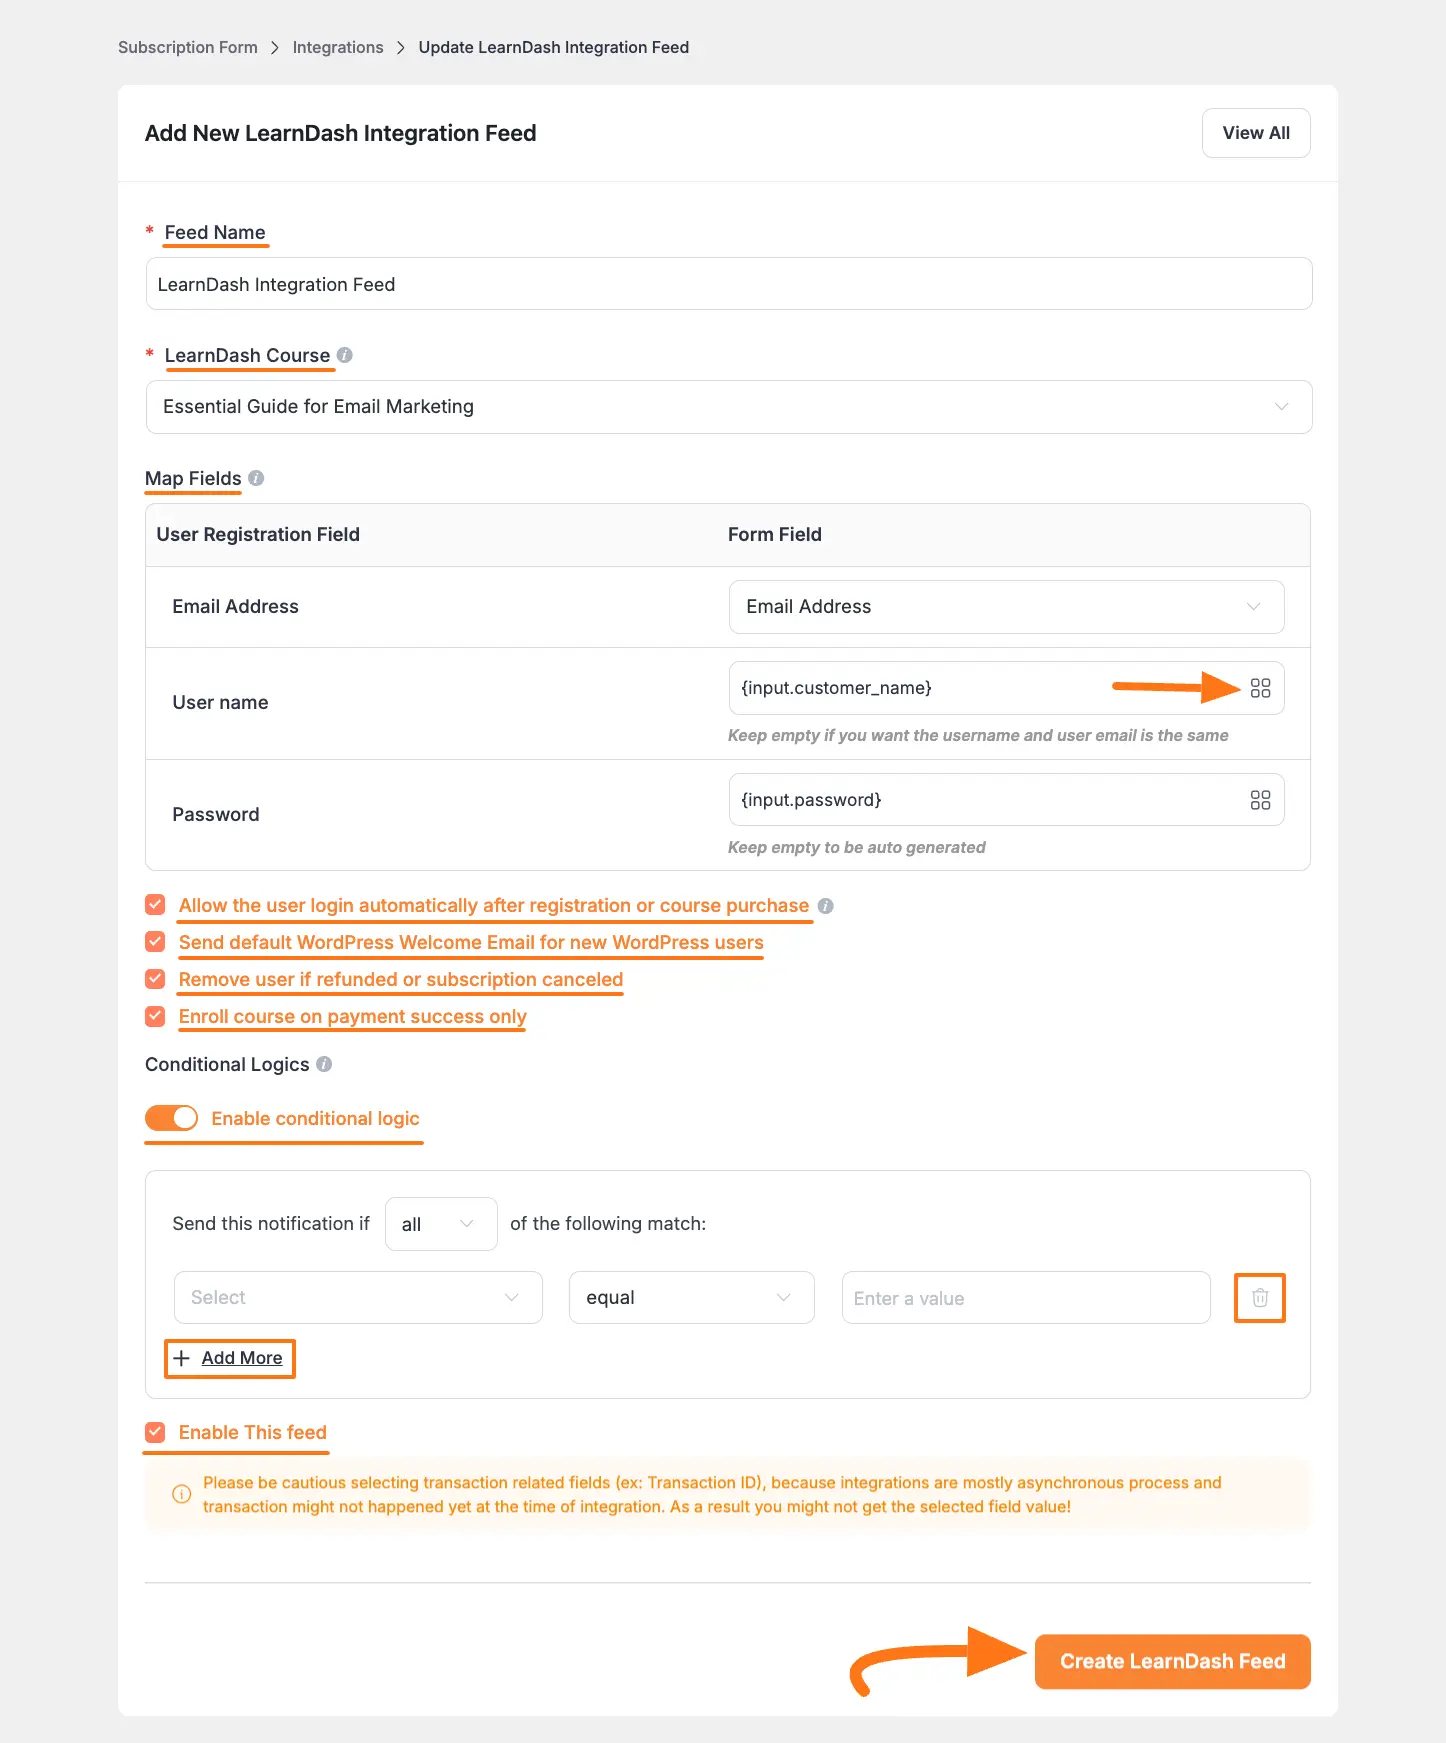Click the plus icon on Add More
This screenshot has height=1743, width=1446.
[181, 1358]
